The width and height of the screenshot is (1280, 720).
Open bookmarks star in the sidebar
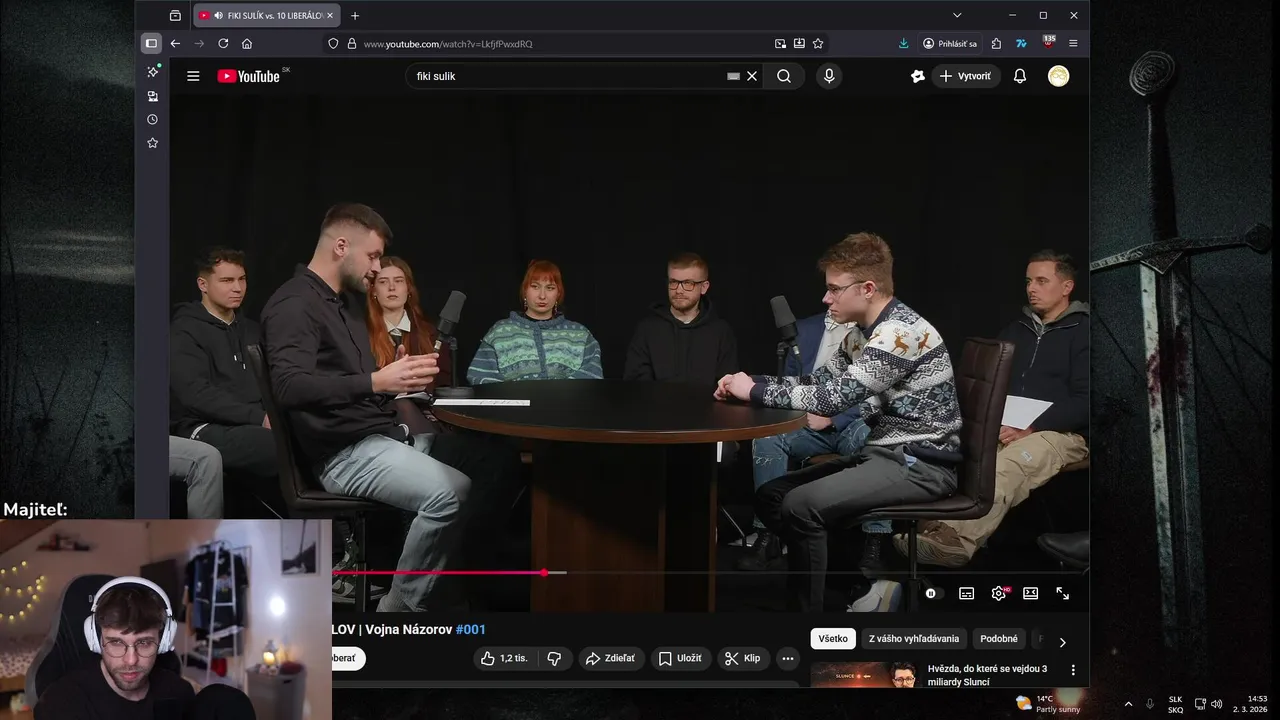[152, 143]
